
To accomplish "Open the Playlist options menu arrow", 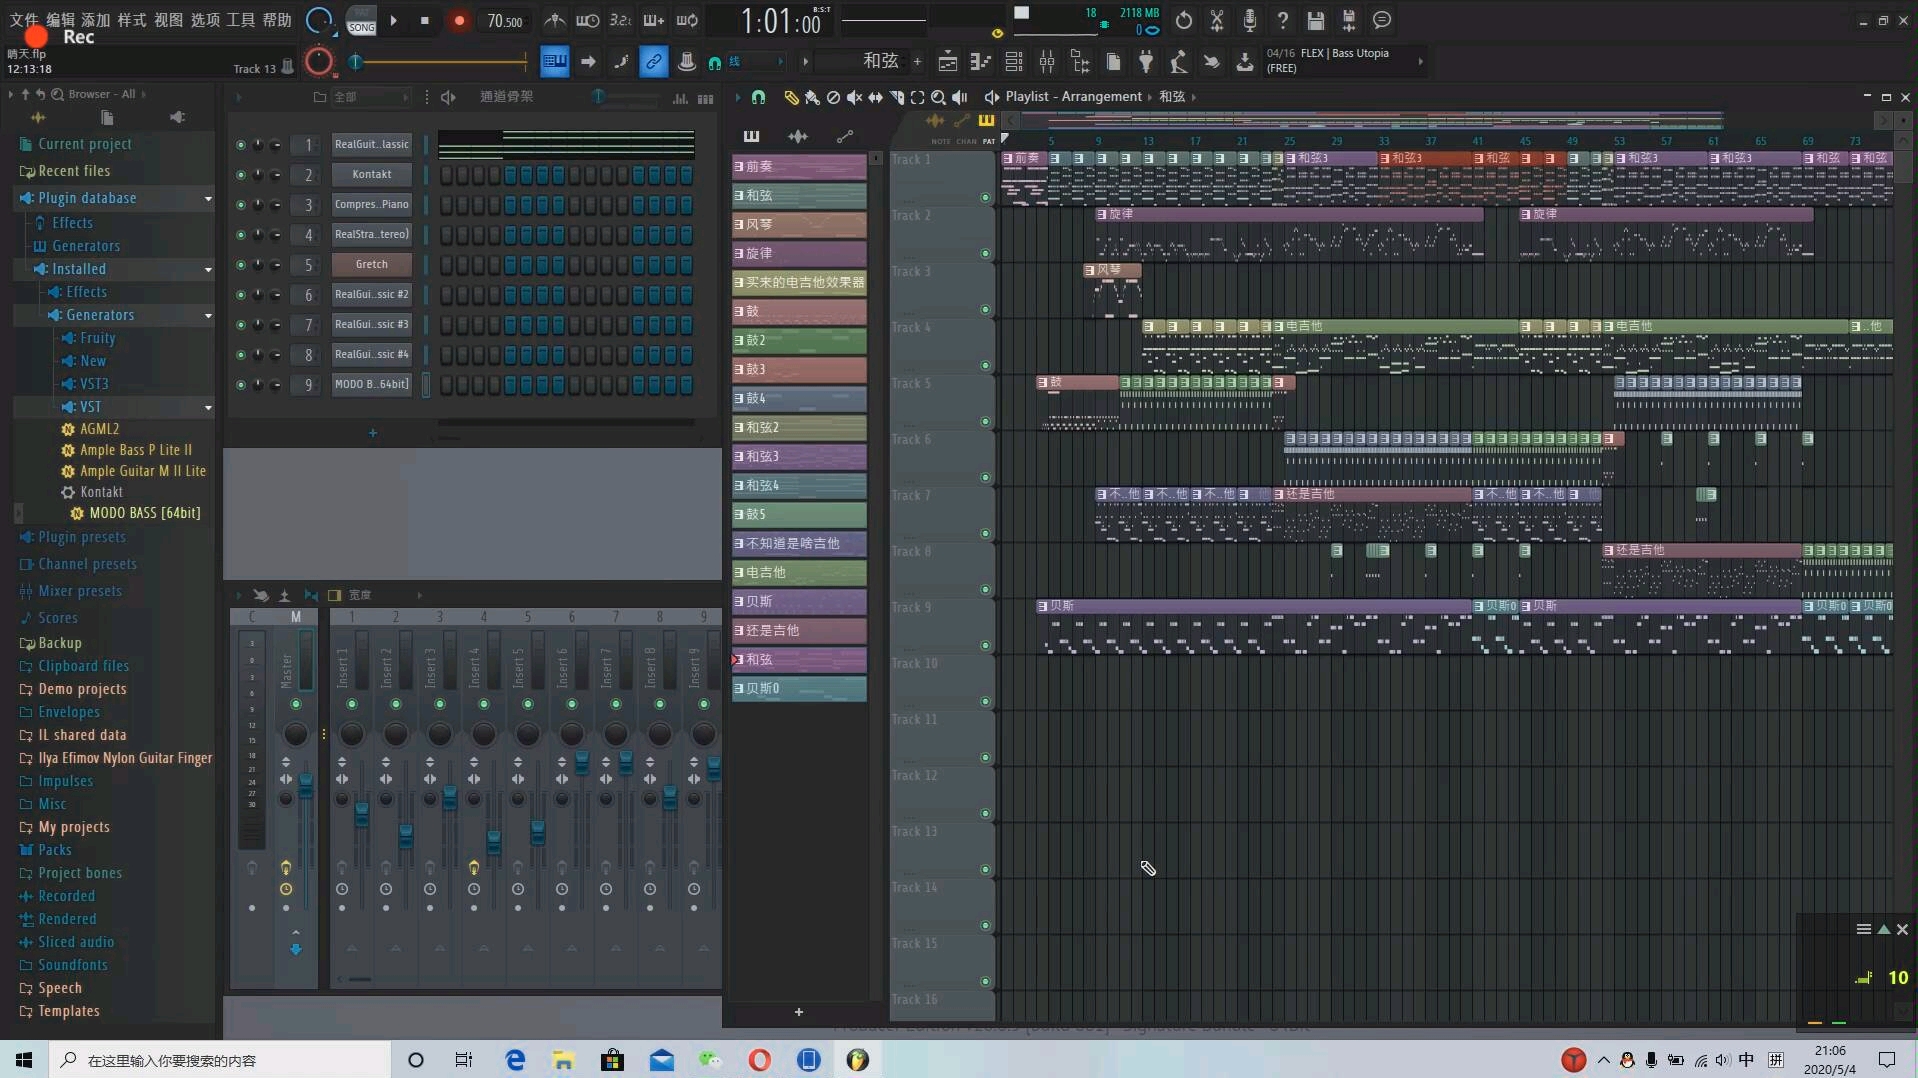I will pos(738,97).
